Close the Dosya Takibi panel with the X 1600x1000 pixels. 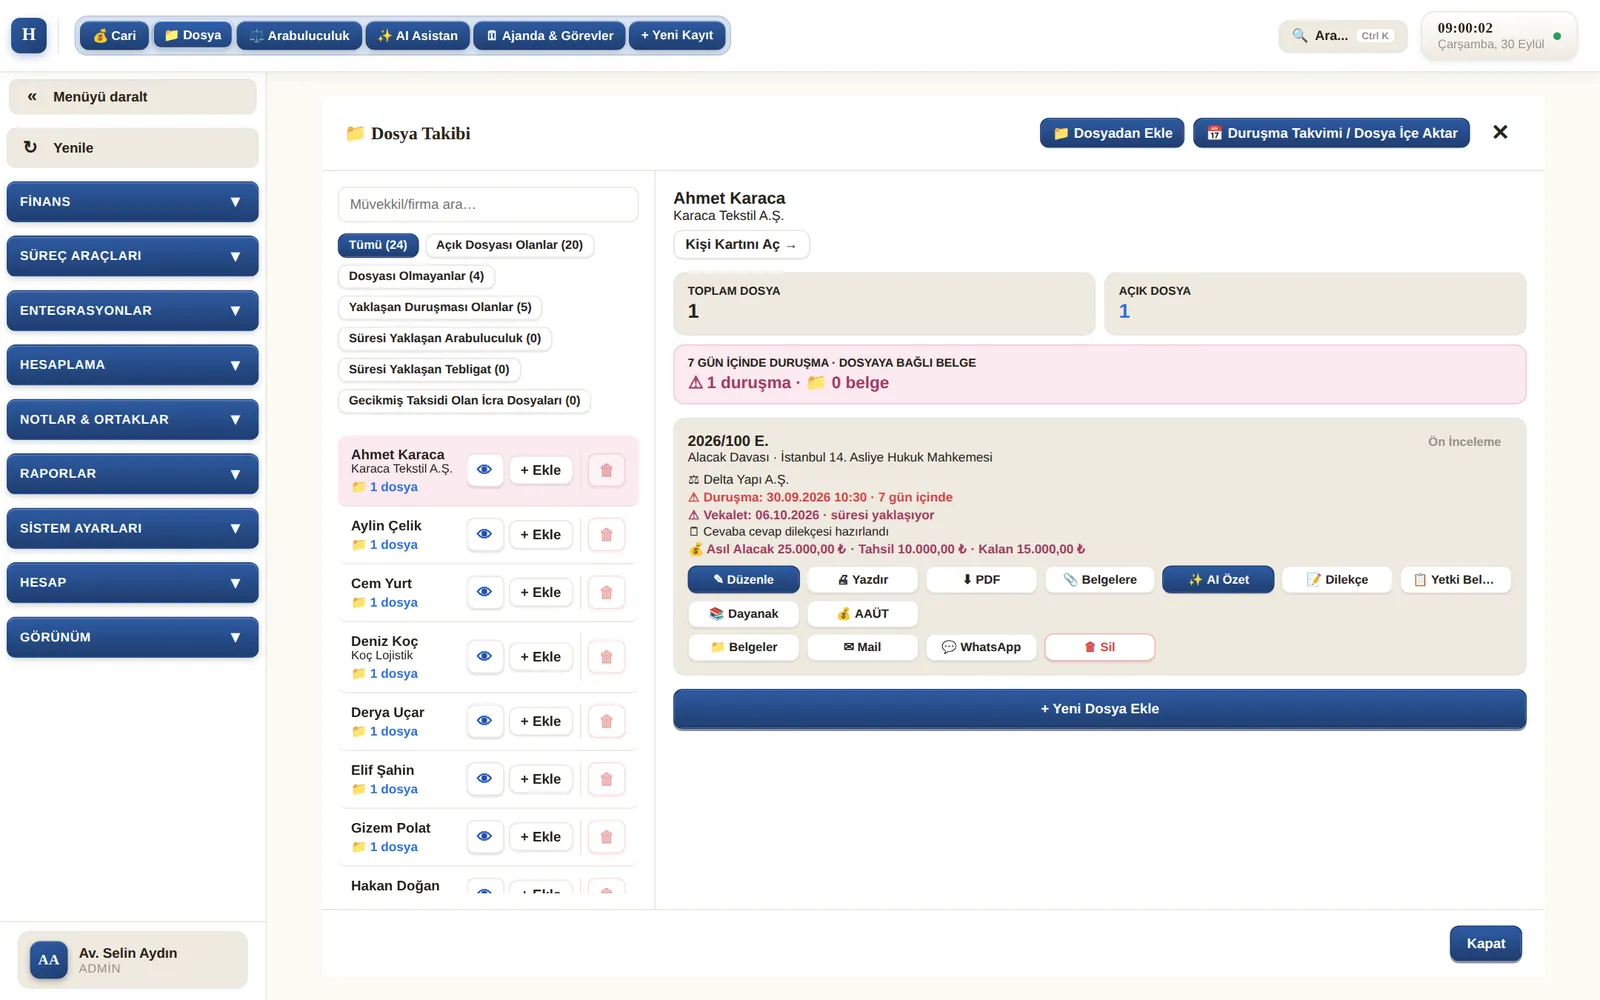coord(1500,132)
